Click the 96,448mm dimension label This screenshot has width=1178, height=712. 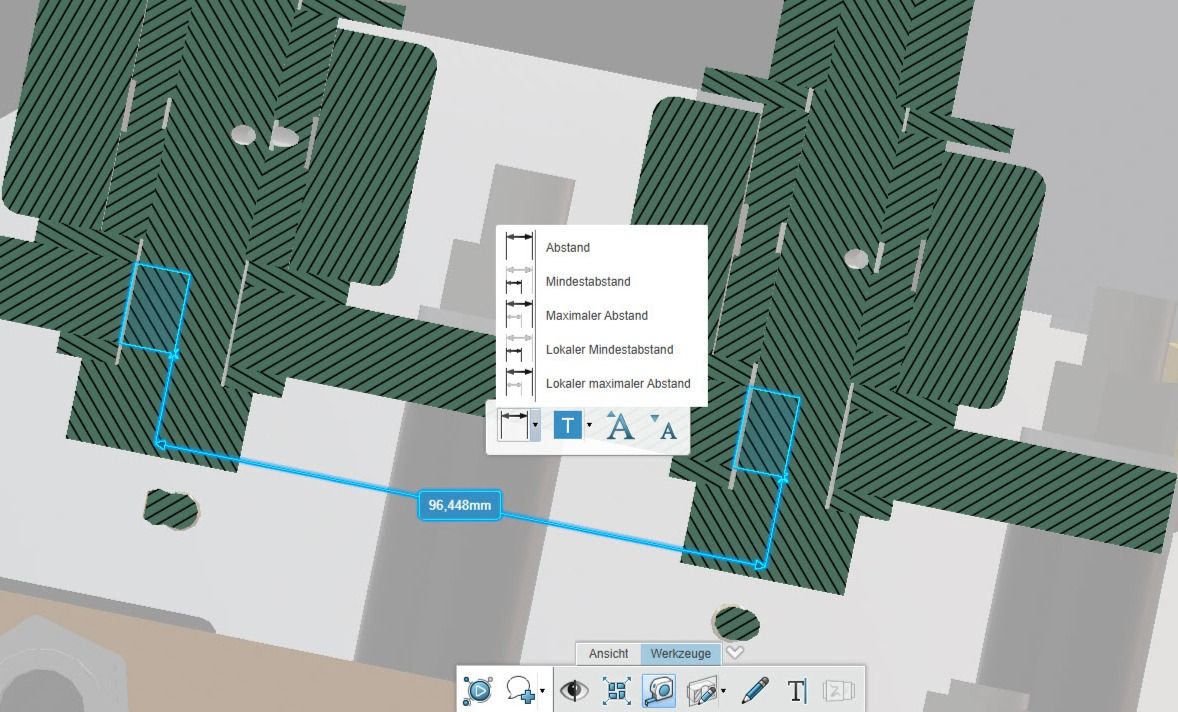point(460,506)
